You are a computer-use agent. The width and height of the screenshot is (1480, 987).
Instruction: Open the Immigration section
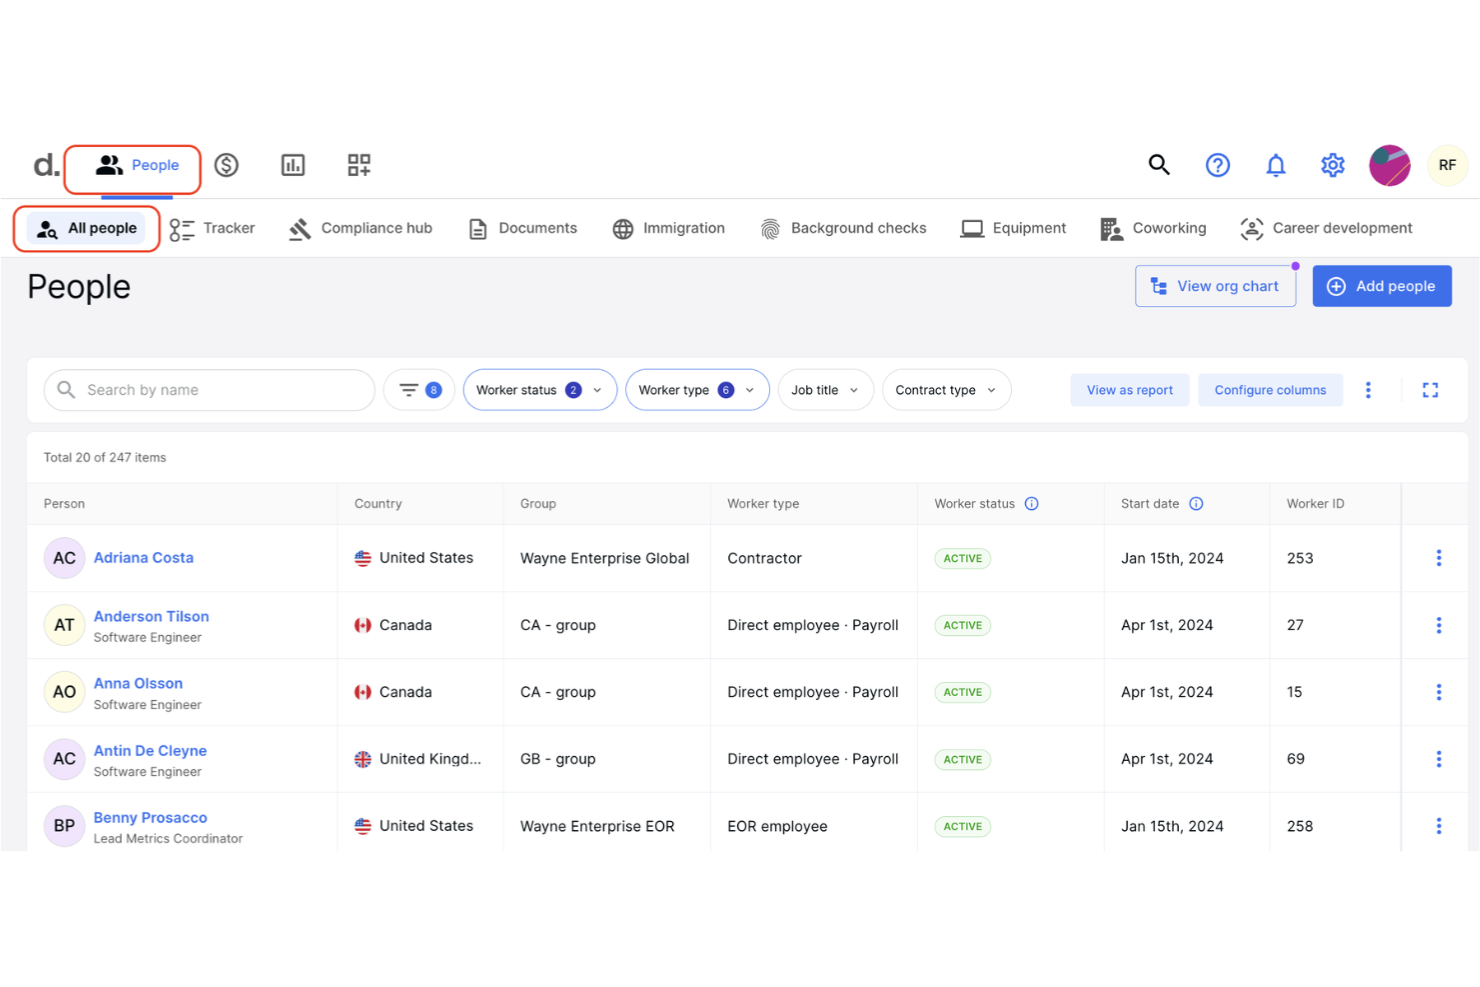point(668,228)
